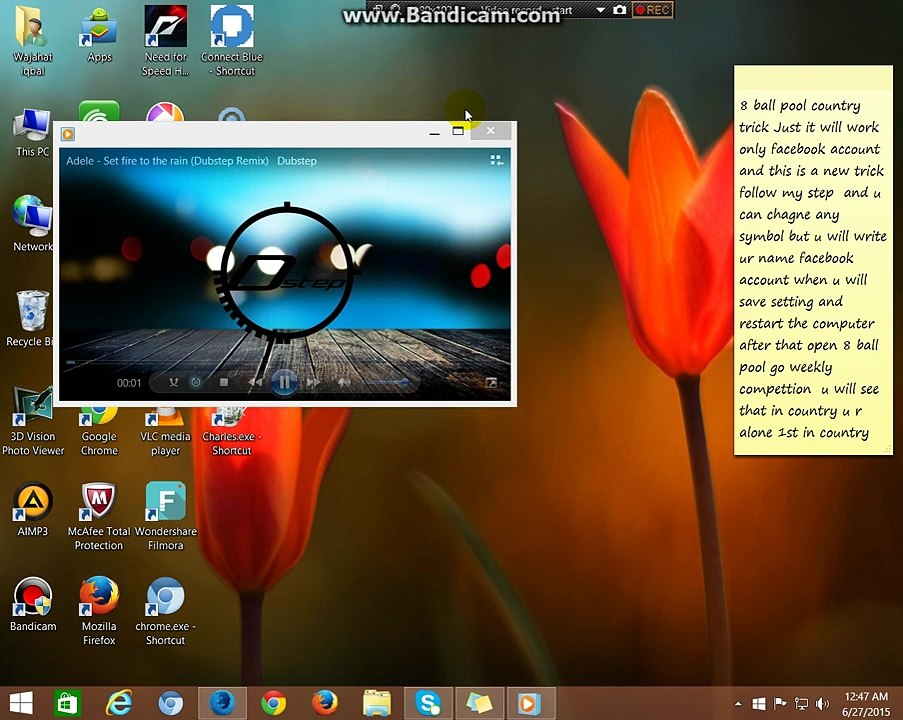Image resolution: width=903 pixels, height=720 pixels.
Task: Open Chromium from the taskbar
Action: click(171, 703)
